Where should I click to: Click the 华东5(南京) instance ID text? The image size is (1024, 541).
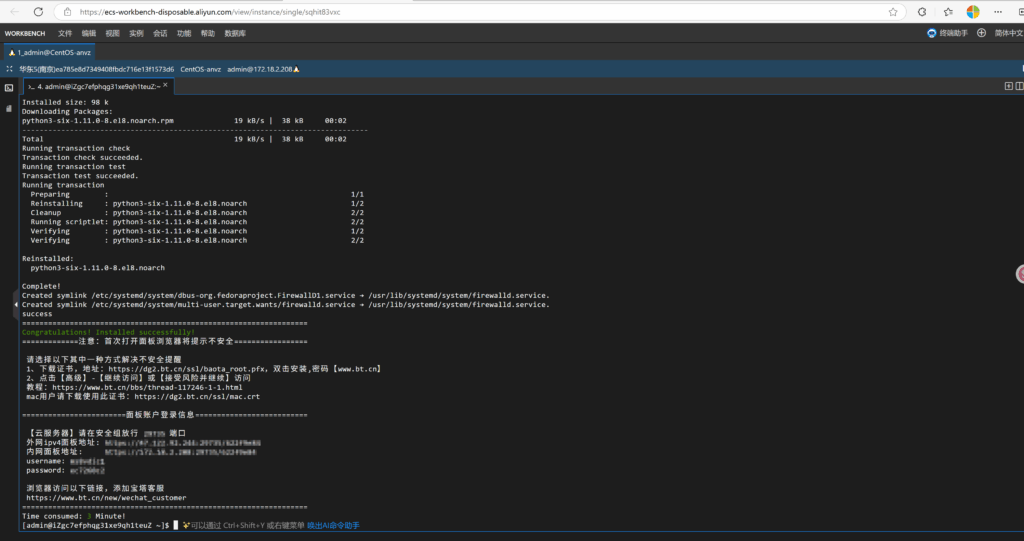(x=97, y=69)
